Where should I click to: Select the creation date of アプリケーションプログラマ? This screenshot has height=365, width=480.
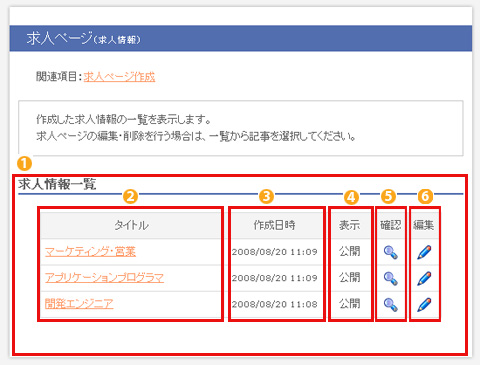274,278
